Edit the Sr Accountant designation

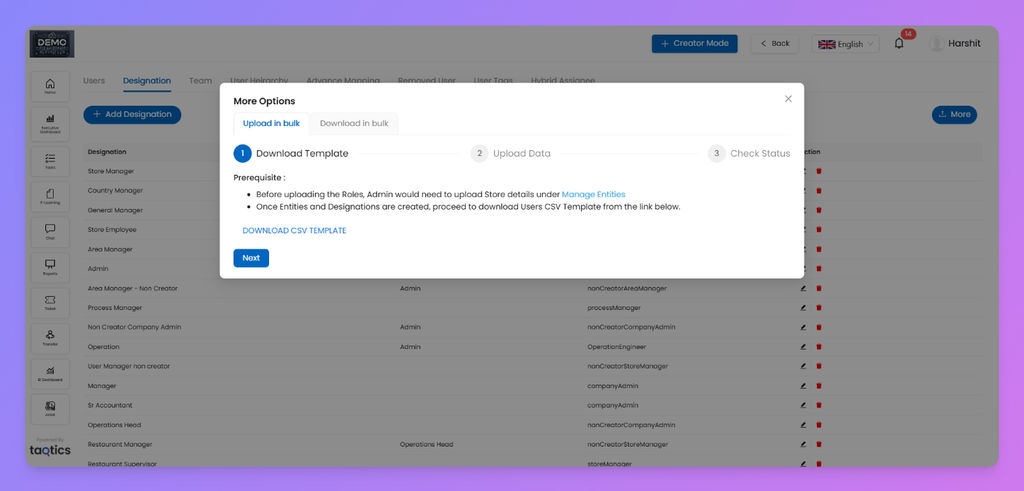click(x=803, y=405)
